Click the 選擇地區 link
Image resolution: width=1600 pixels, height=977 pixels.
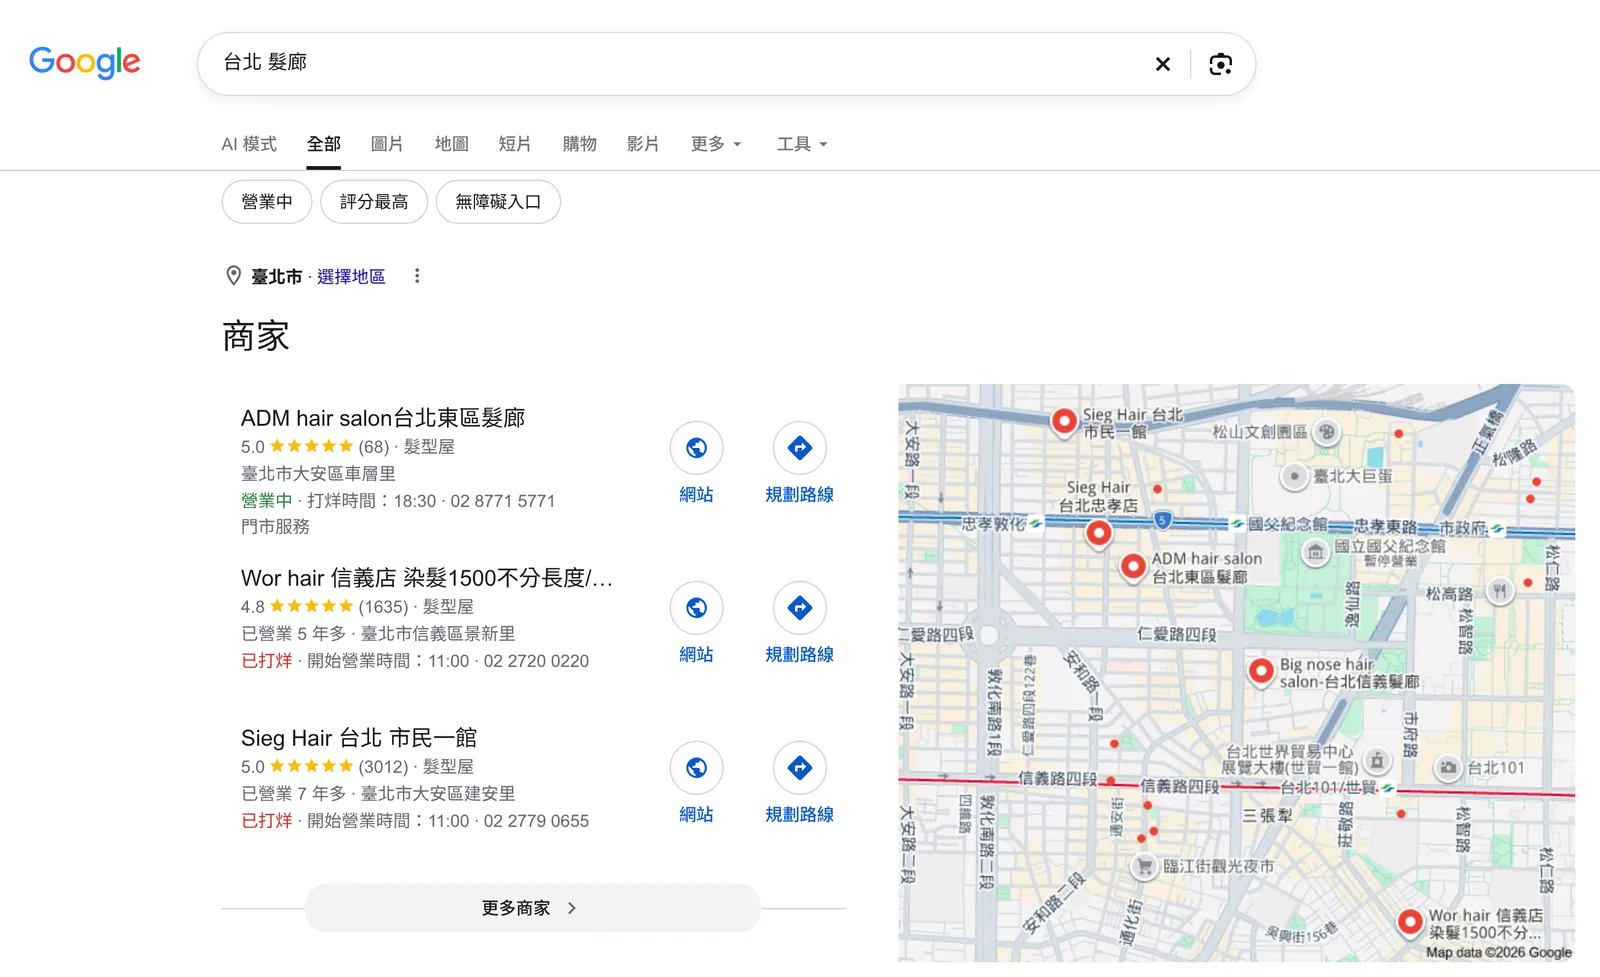point(351,276)
